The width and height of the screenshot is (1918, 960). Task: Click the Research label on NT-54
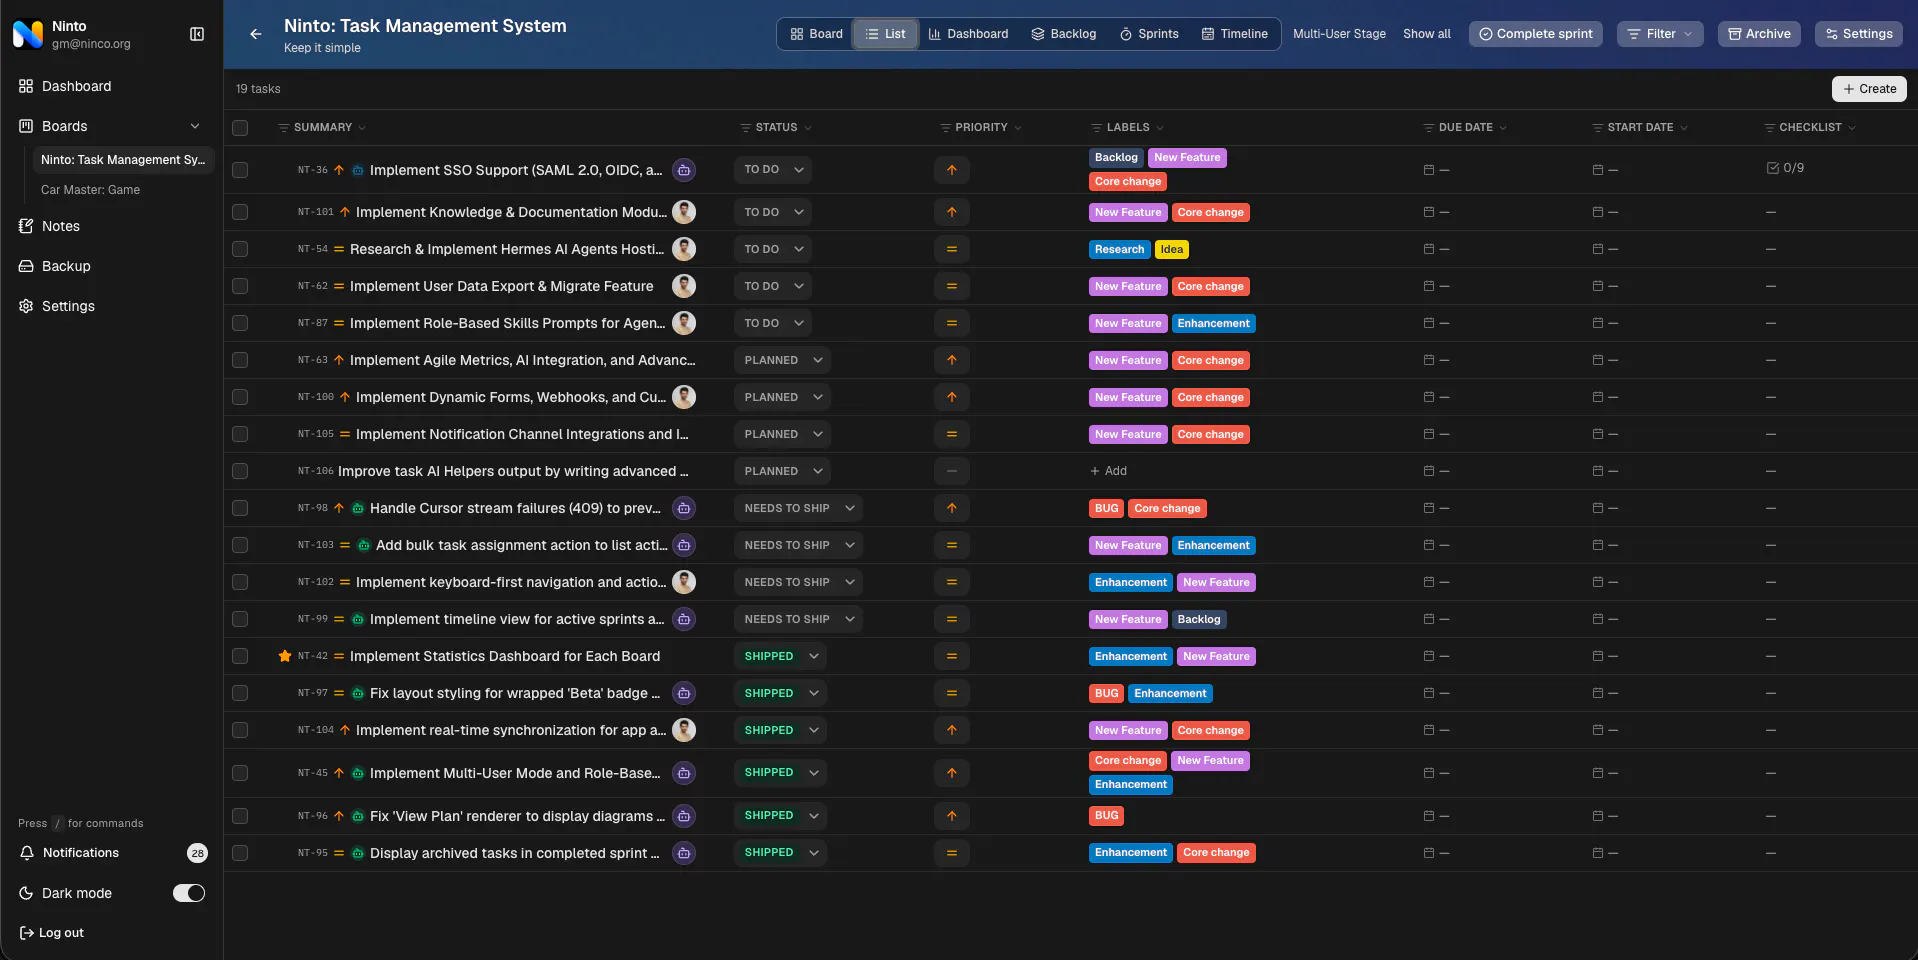1119,249
